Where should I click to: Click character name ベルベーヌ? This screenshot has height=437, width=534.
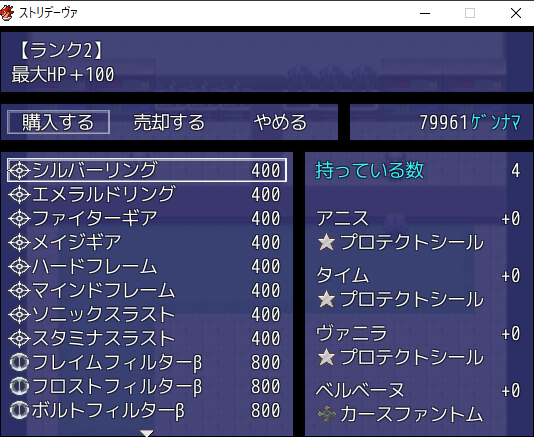(x=360, y=390)
